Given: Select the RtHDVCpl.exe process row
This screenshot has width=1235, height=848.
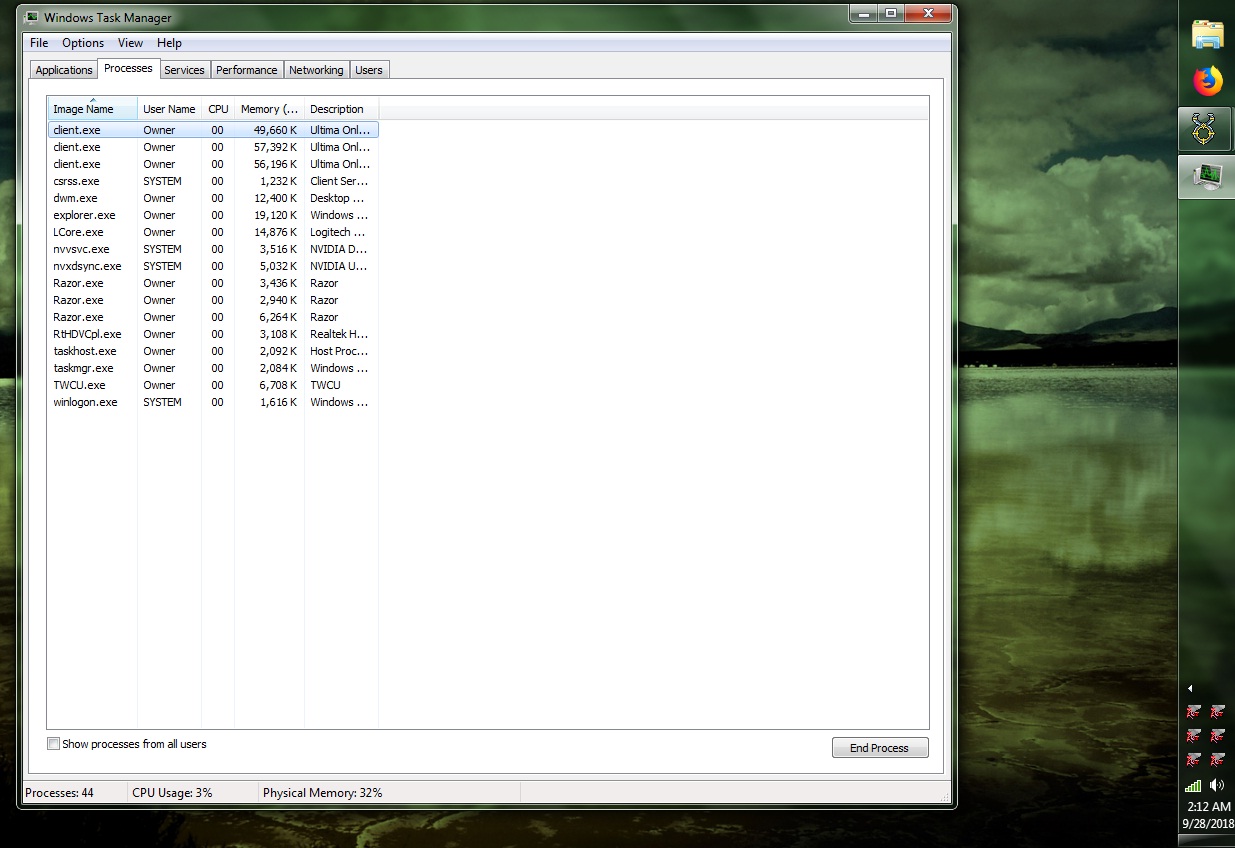Looking at the screenshot, I should click(213, 334).
